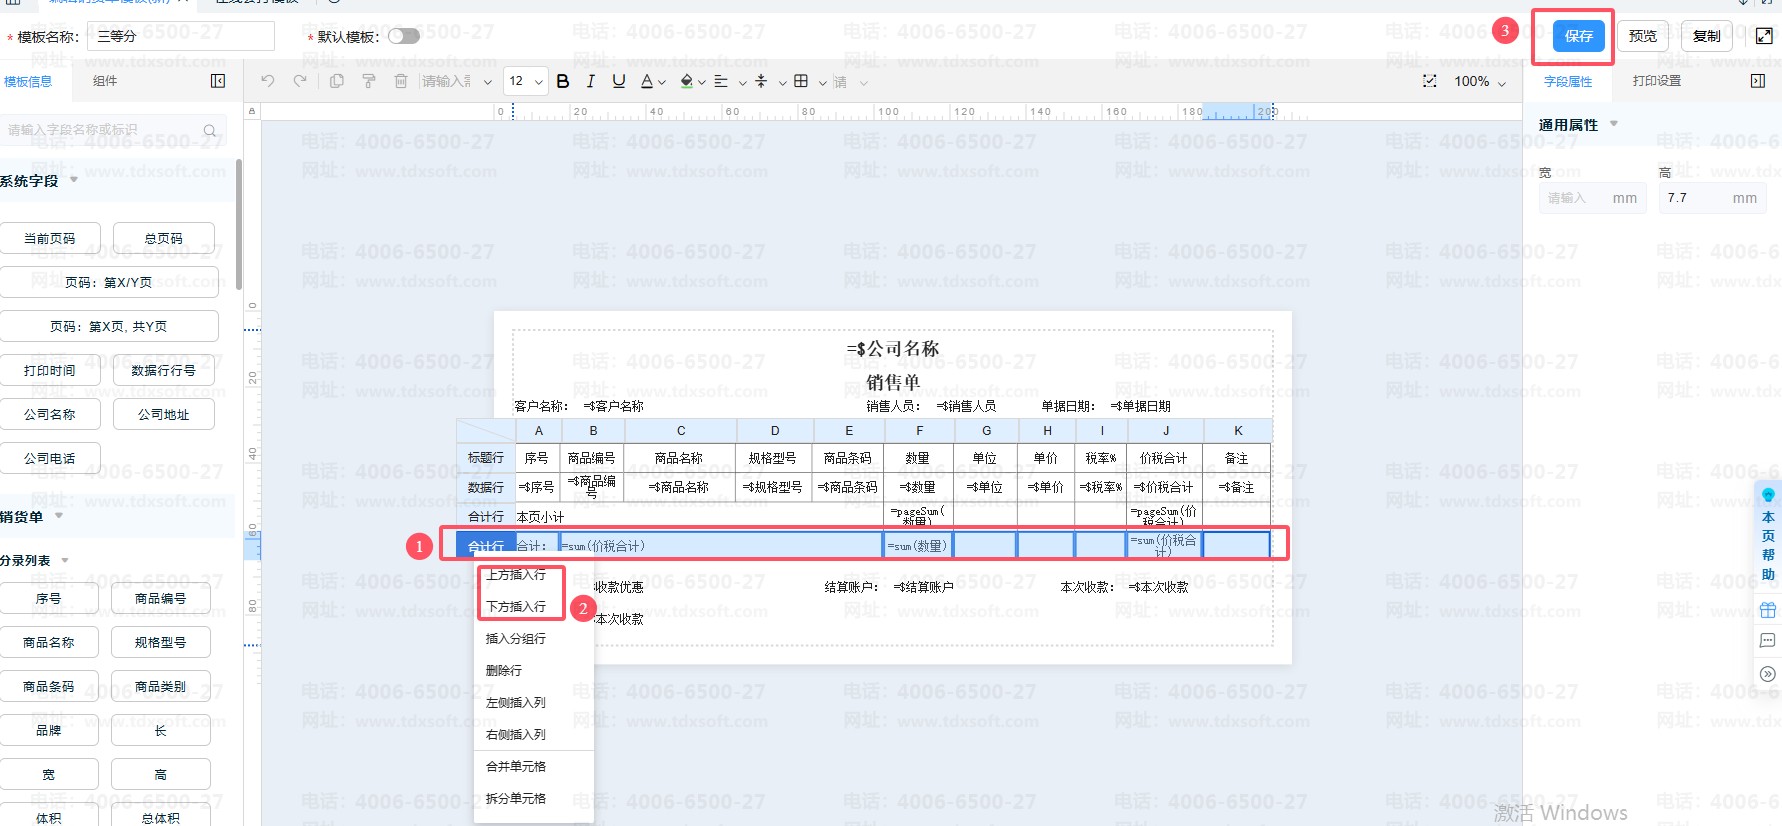The image size is (1782, 826).
Task: Click the blue 保存 button
Action: (x=1578, y=36)
